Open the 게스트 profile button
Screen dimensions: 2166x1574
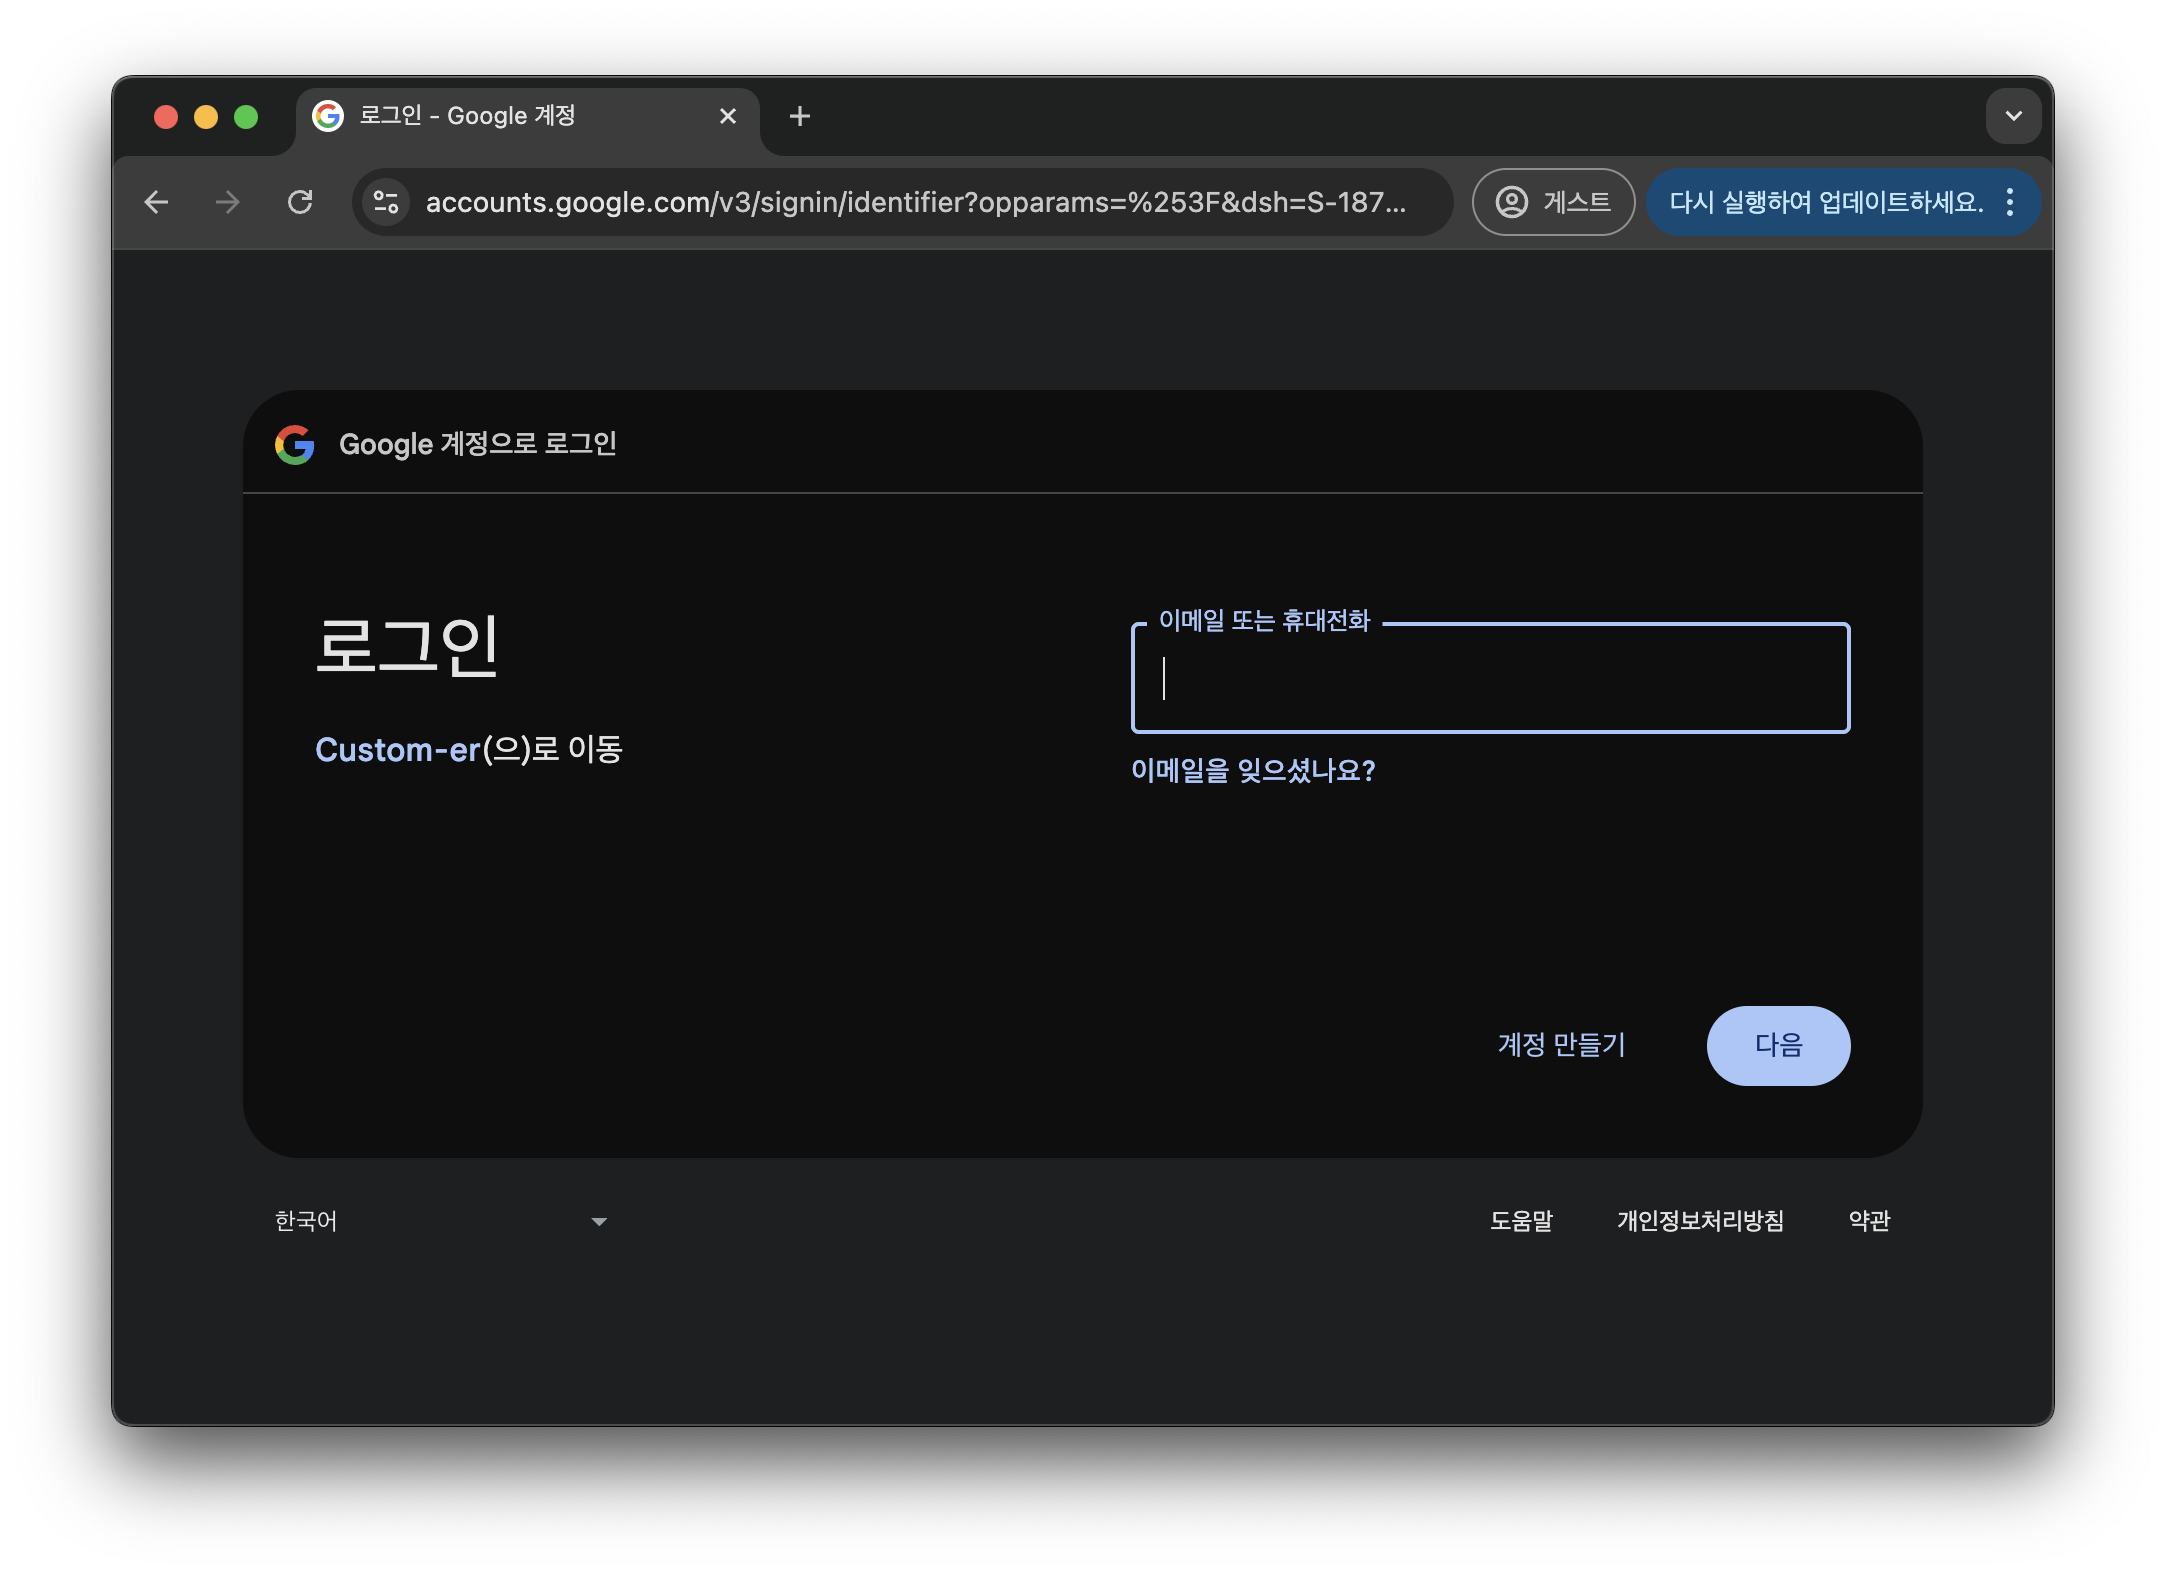(1553, 203)
